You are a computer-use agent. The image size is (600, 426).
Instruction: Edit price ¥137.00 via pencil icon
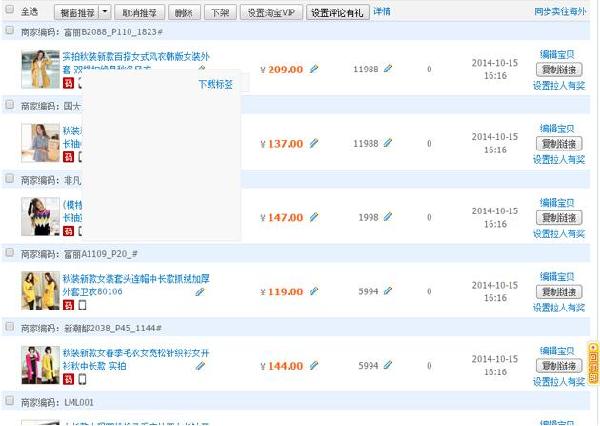tap(314, 143)
